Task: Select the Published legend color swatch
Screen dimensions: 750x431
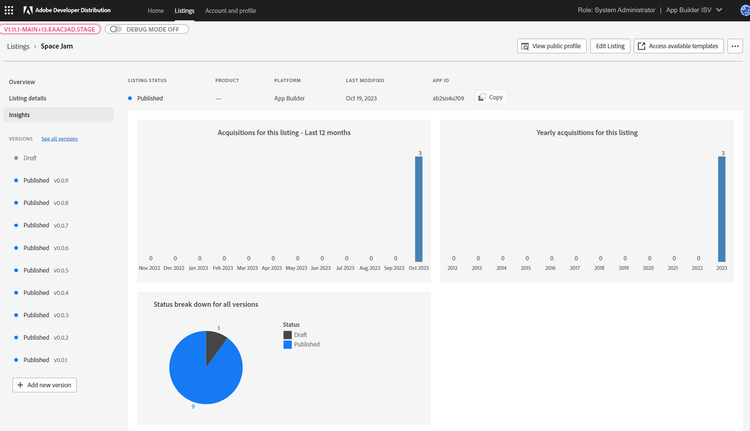Action: coord(286,344)
